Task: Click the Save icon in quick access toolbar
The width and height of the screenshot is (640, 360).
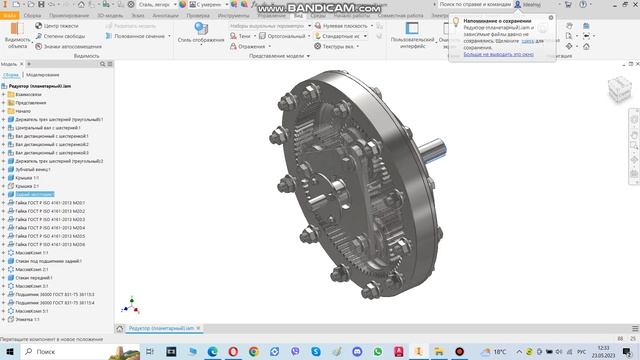Action: (x=41, y=4)
